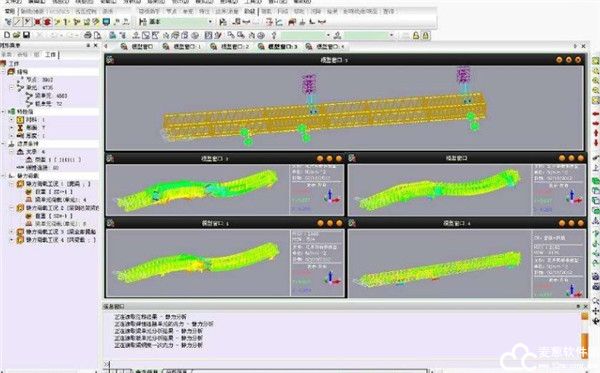Click the printer icon in the toolbar

(x=88, y=35)
